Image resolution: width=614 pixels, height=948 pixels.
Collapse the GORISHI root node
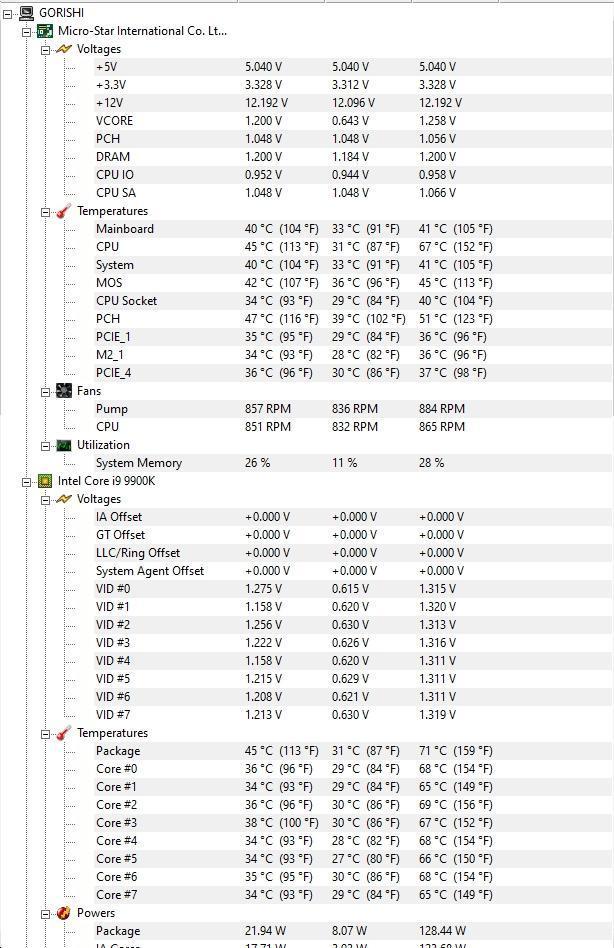(x=8, y=13)
